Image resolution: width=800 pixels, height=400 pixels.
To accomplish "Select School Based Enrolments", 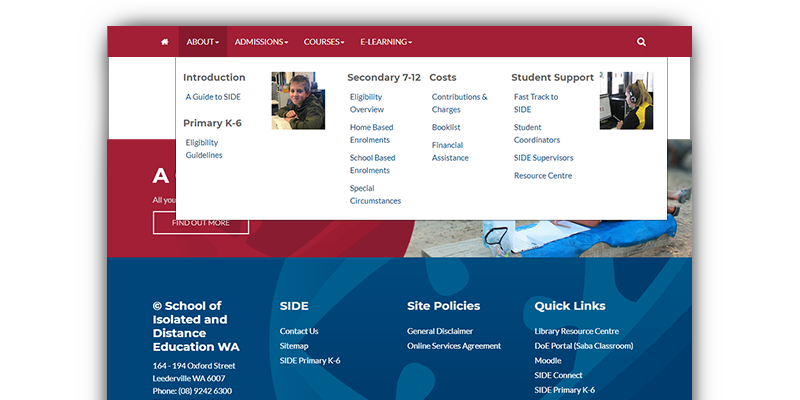I will click(372, 164).
